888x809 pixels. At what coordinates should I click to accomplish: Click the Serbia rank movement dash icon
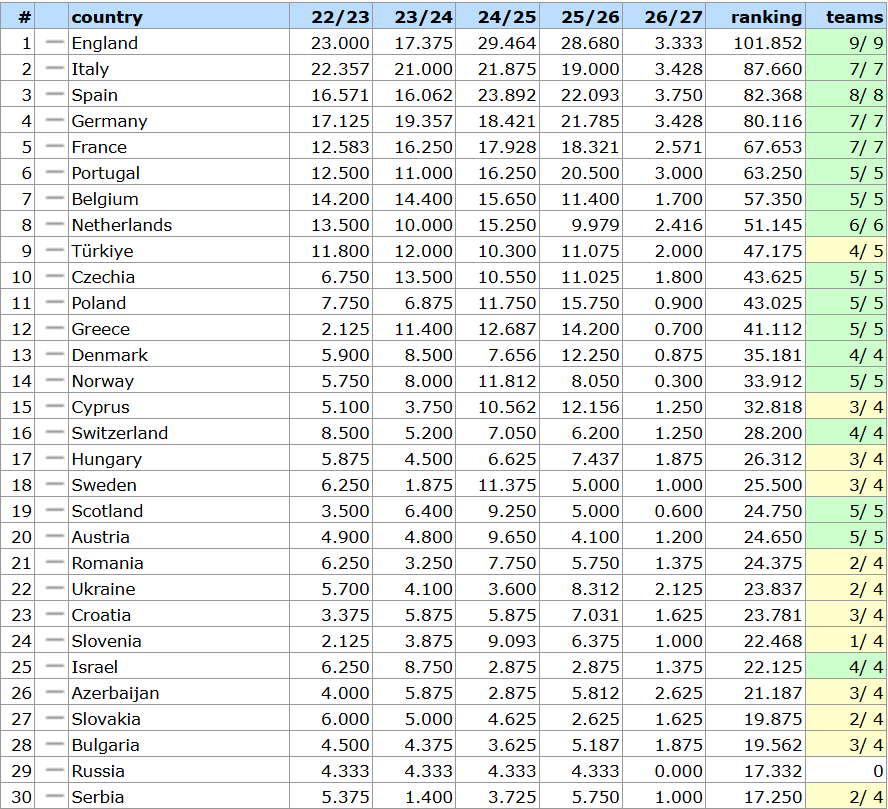click(x=54, y=796)
